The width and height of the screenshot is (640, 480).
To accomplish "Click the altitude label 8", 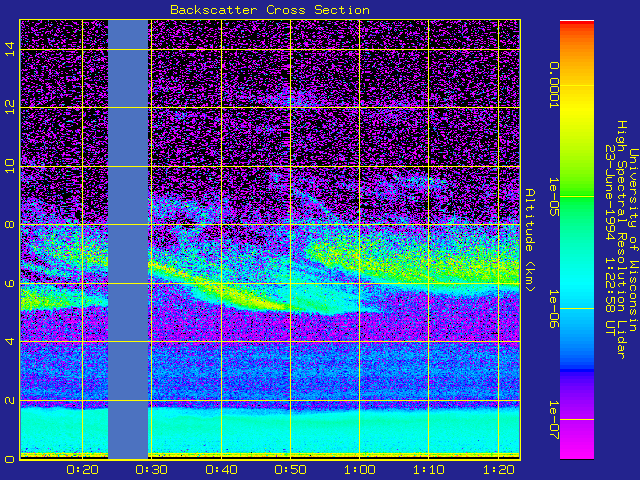I will (10, 224).
